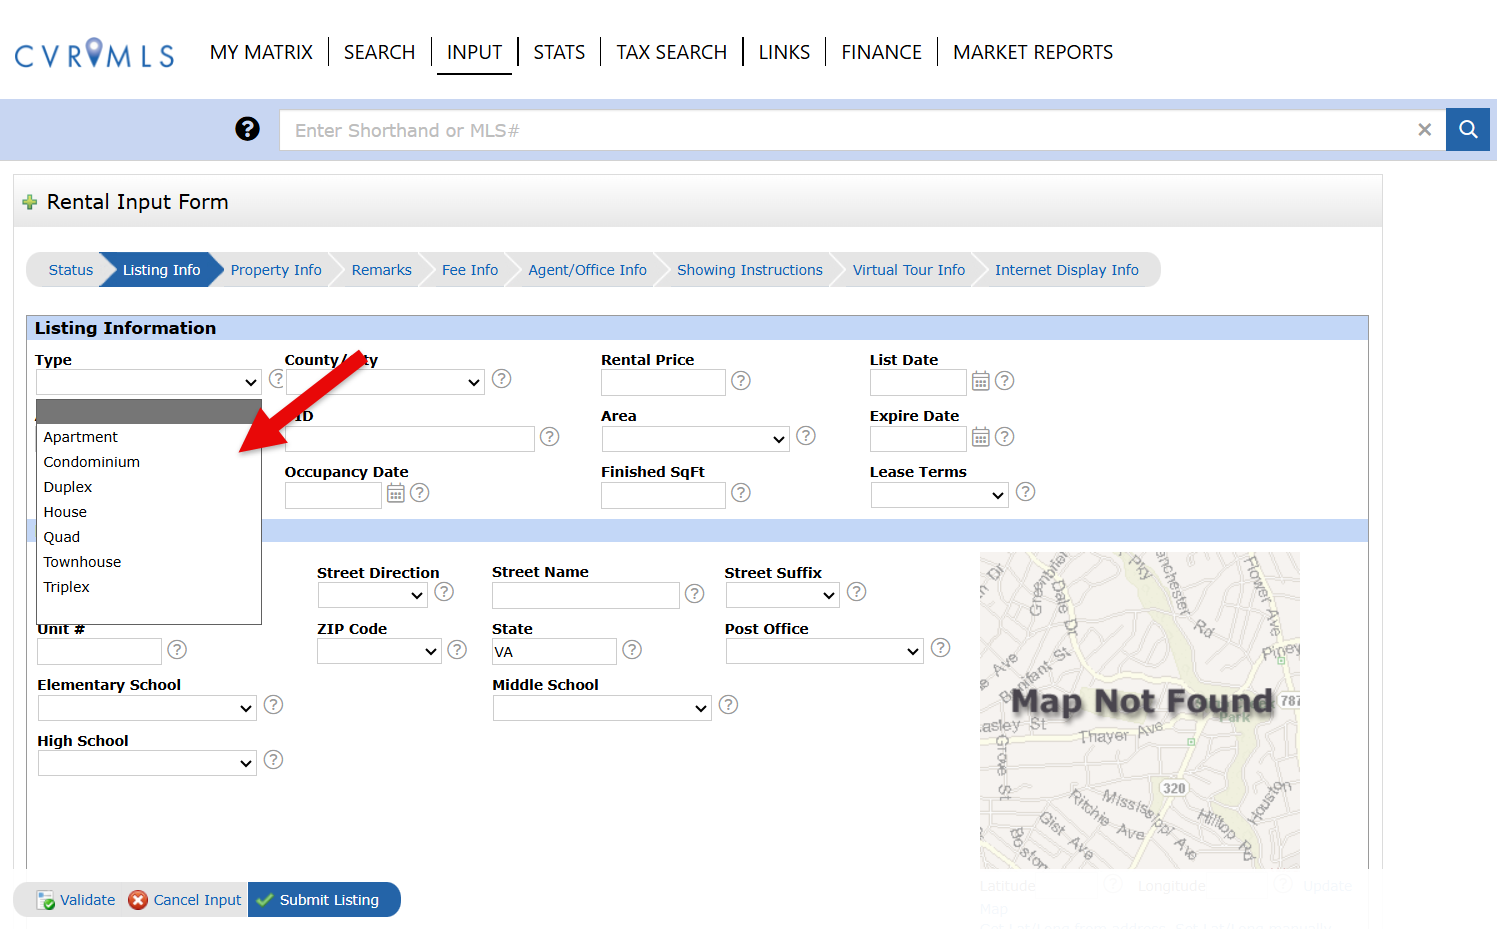Show help for Street Name field
Viewport: 1497px width, 929px height.
click(x=695, y=594)
